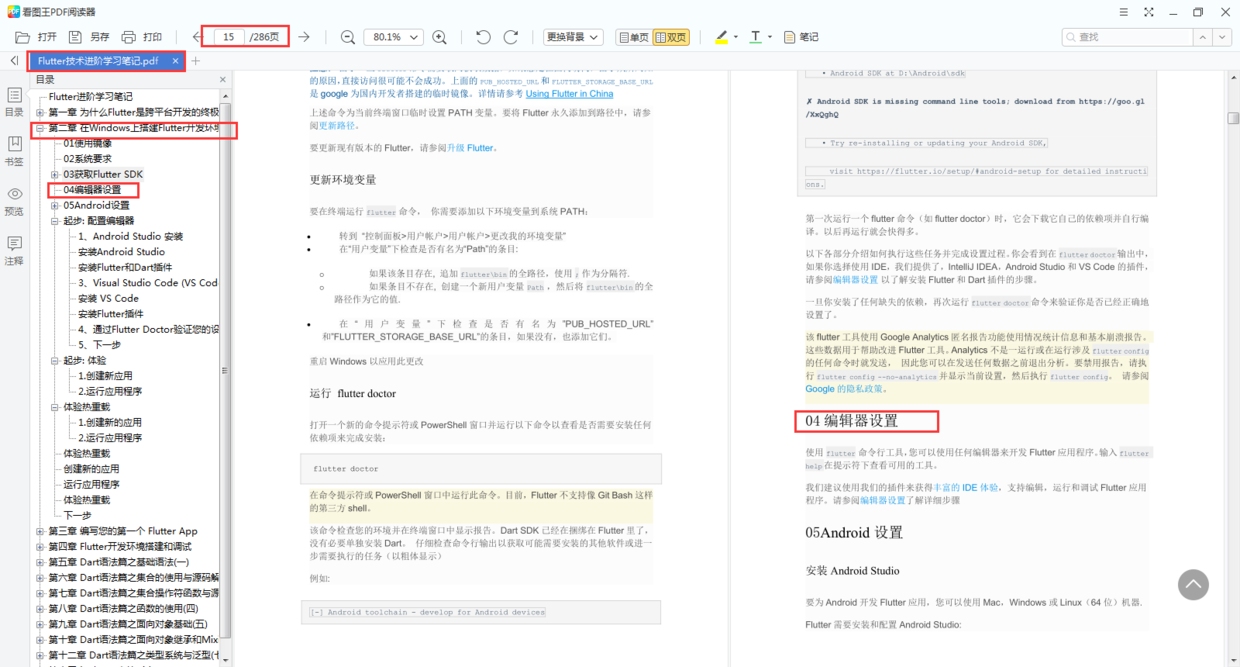Click the zoom out magnifier

click(x=347, y=37)
